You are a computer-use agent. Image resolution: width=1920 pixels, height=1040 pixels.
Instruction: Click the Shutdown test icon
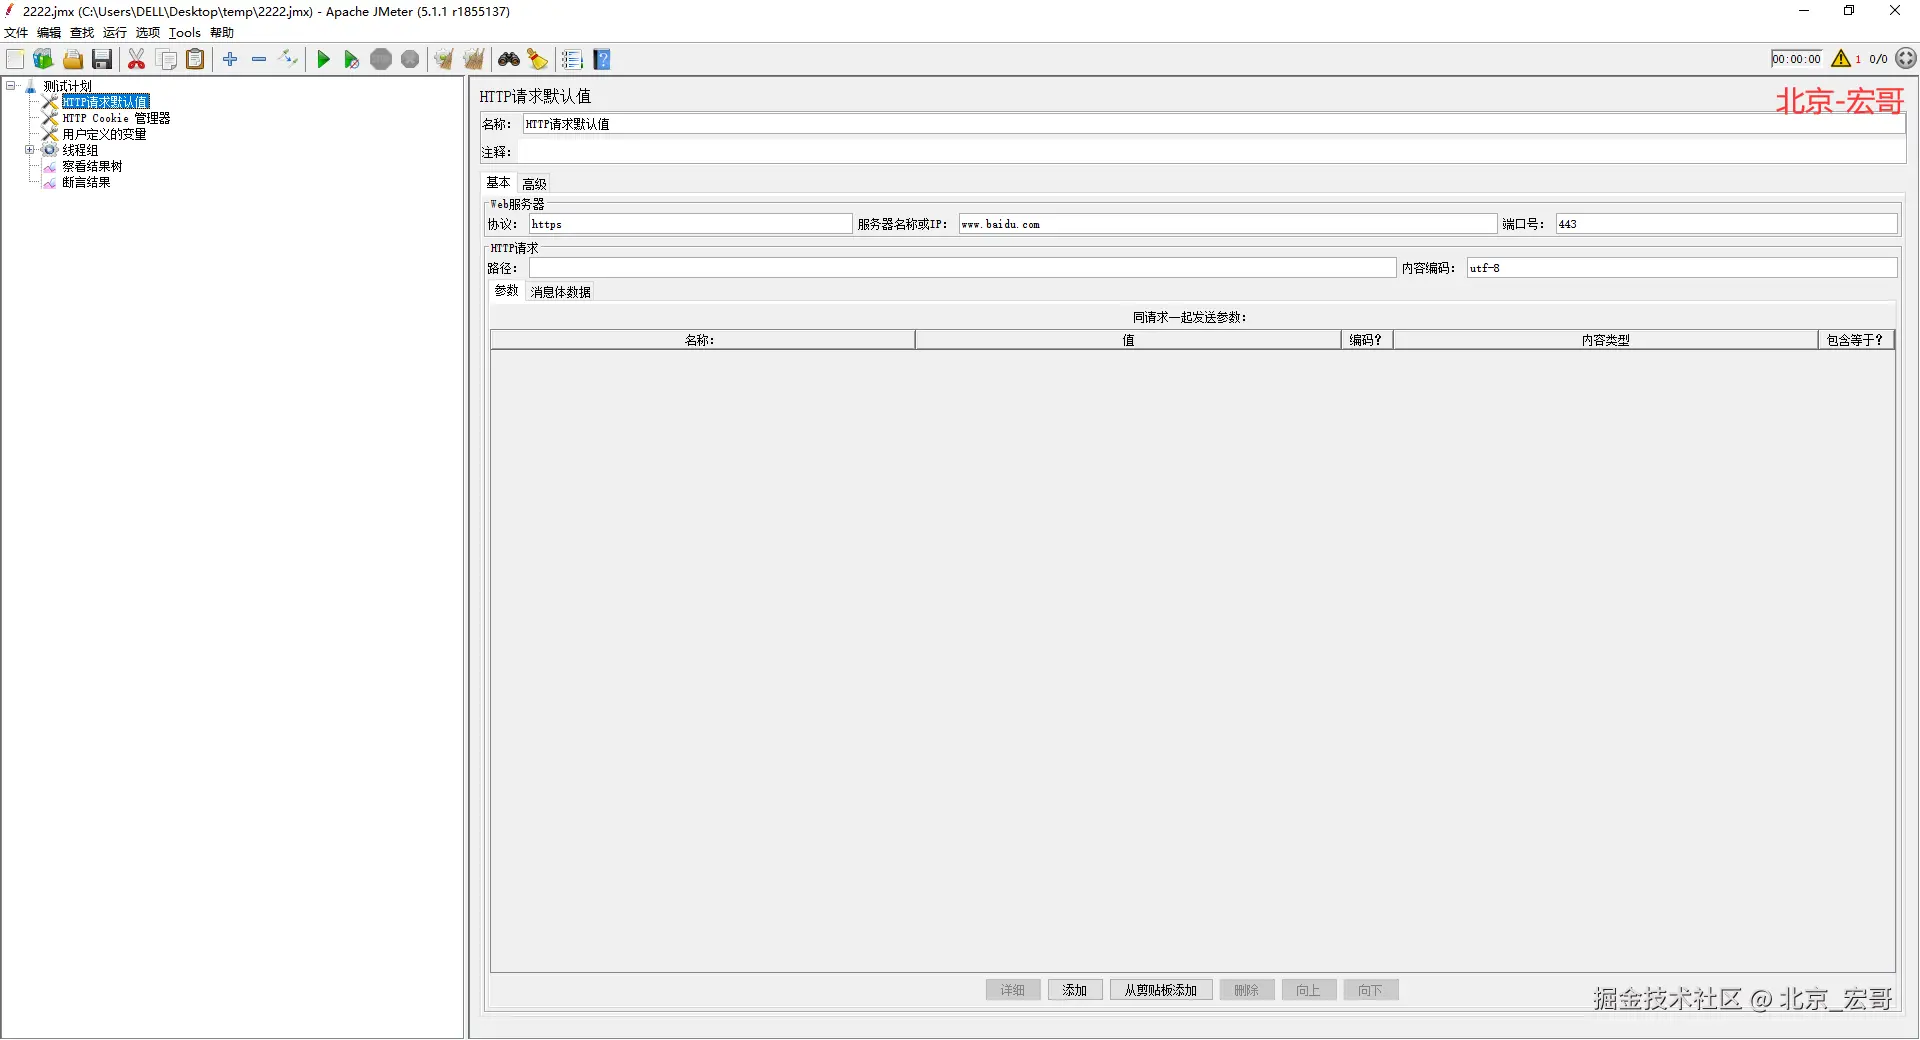[410, 60]
